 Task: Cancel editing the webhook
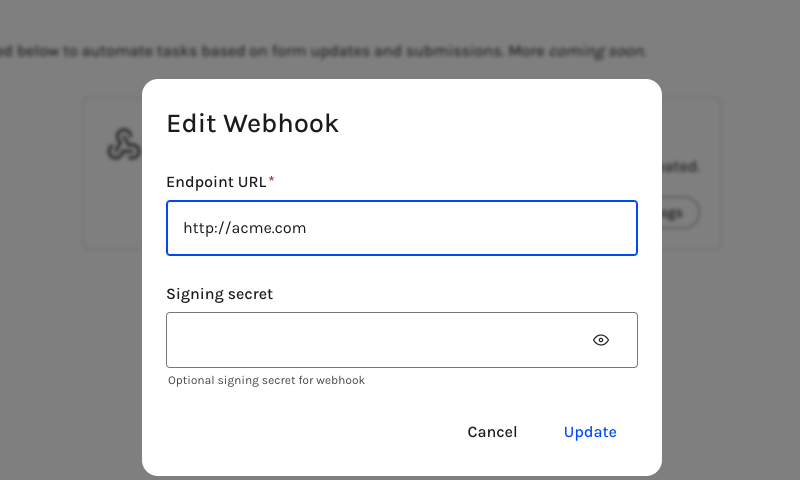pyautogui.click(x=492, y=432)
